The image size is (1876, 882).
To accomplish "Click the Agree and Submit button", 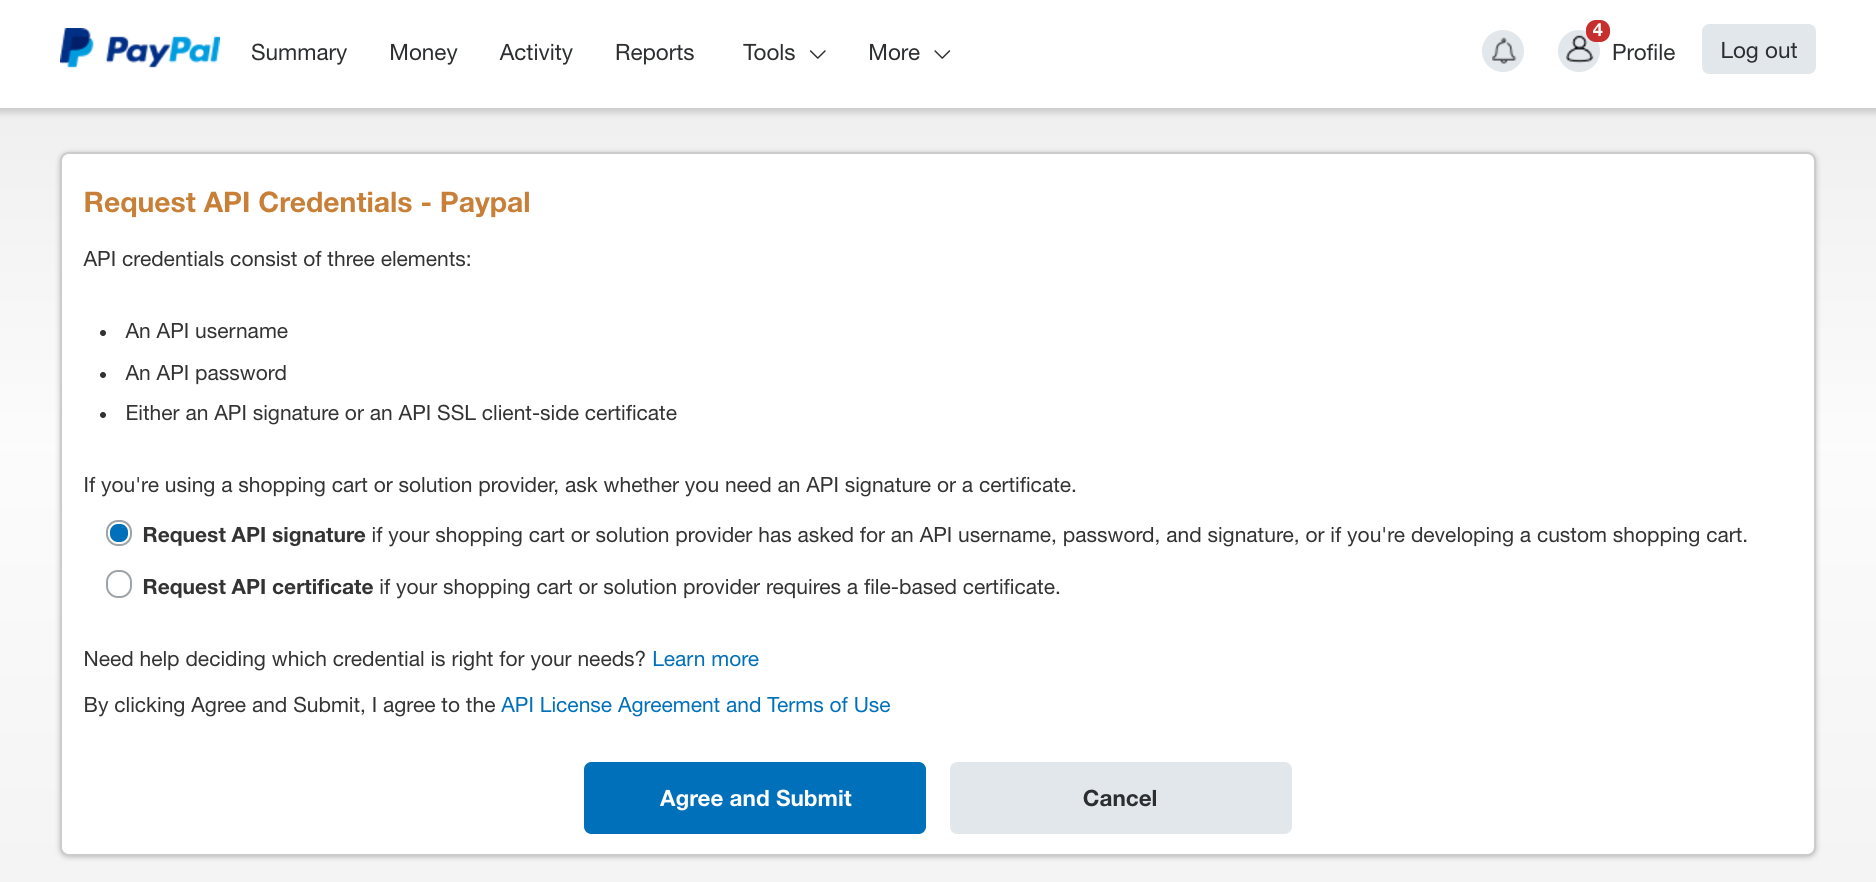I will click(x=755, y=798).
